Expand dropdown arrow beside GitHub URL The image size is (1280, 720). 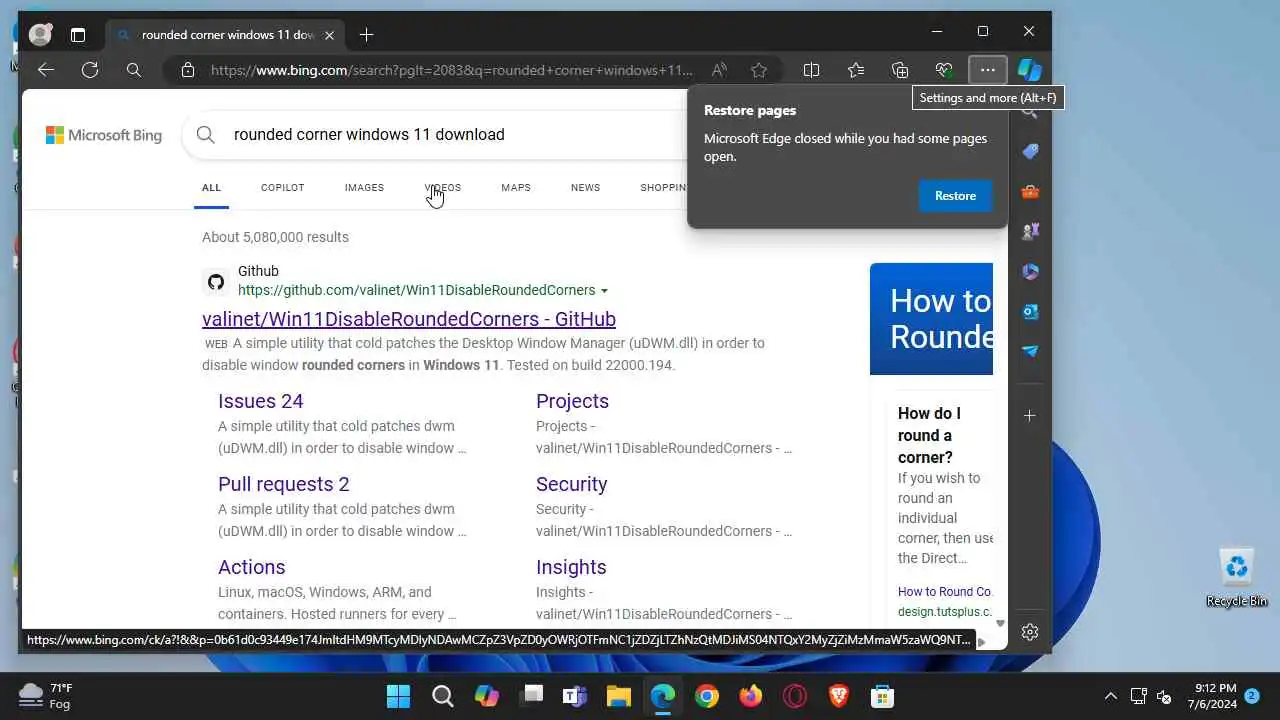coord(604,291)
